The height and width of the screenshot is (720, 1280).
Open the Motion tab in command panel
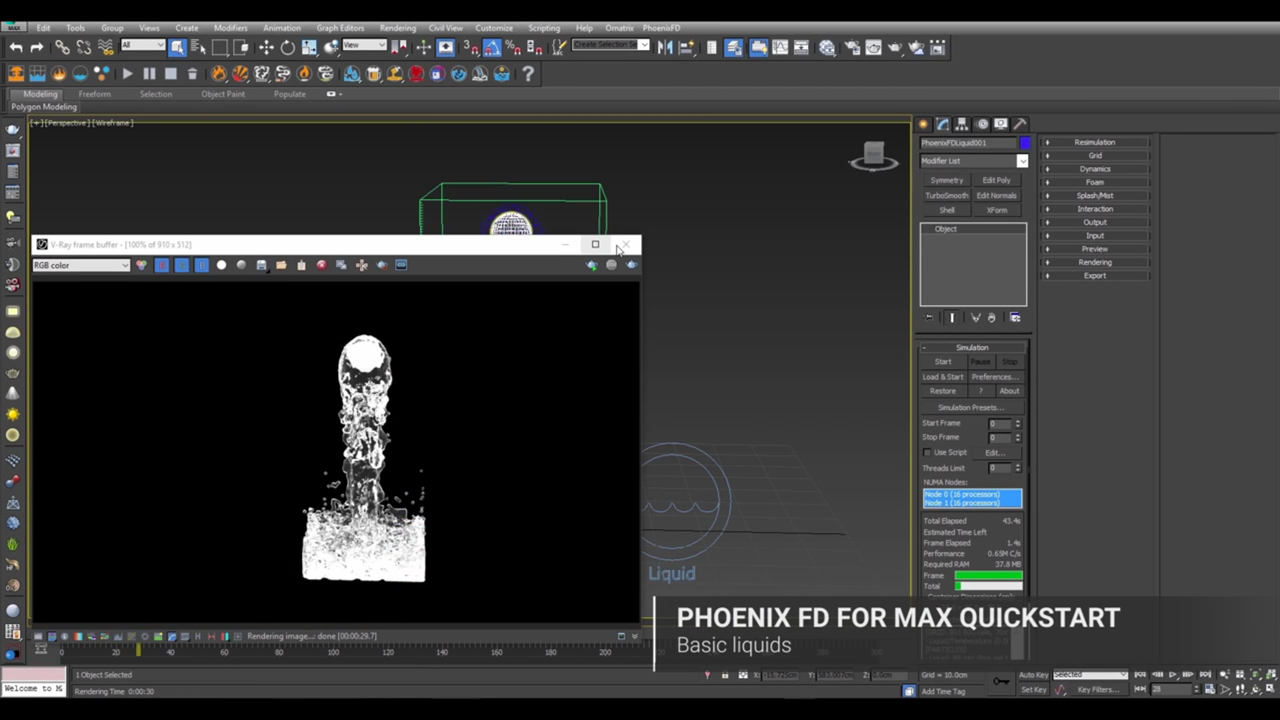pyautogui.click(x=982, y=124)
